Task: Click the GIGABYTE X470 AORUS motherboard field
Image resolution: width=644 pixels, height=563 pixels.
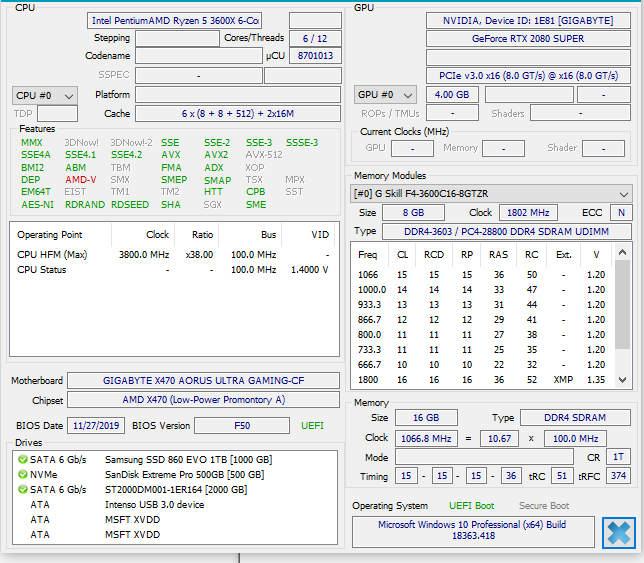Action: (x=204, y=381)
